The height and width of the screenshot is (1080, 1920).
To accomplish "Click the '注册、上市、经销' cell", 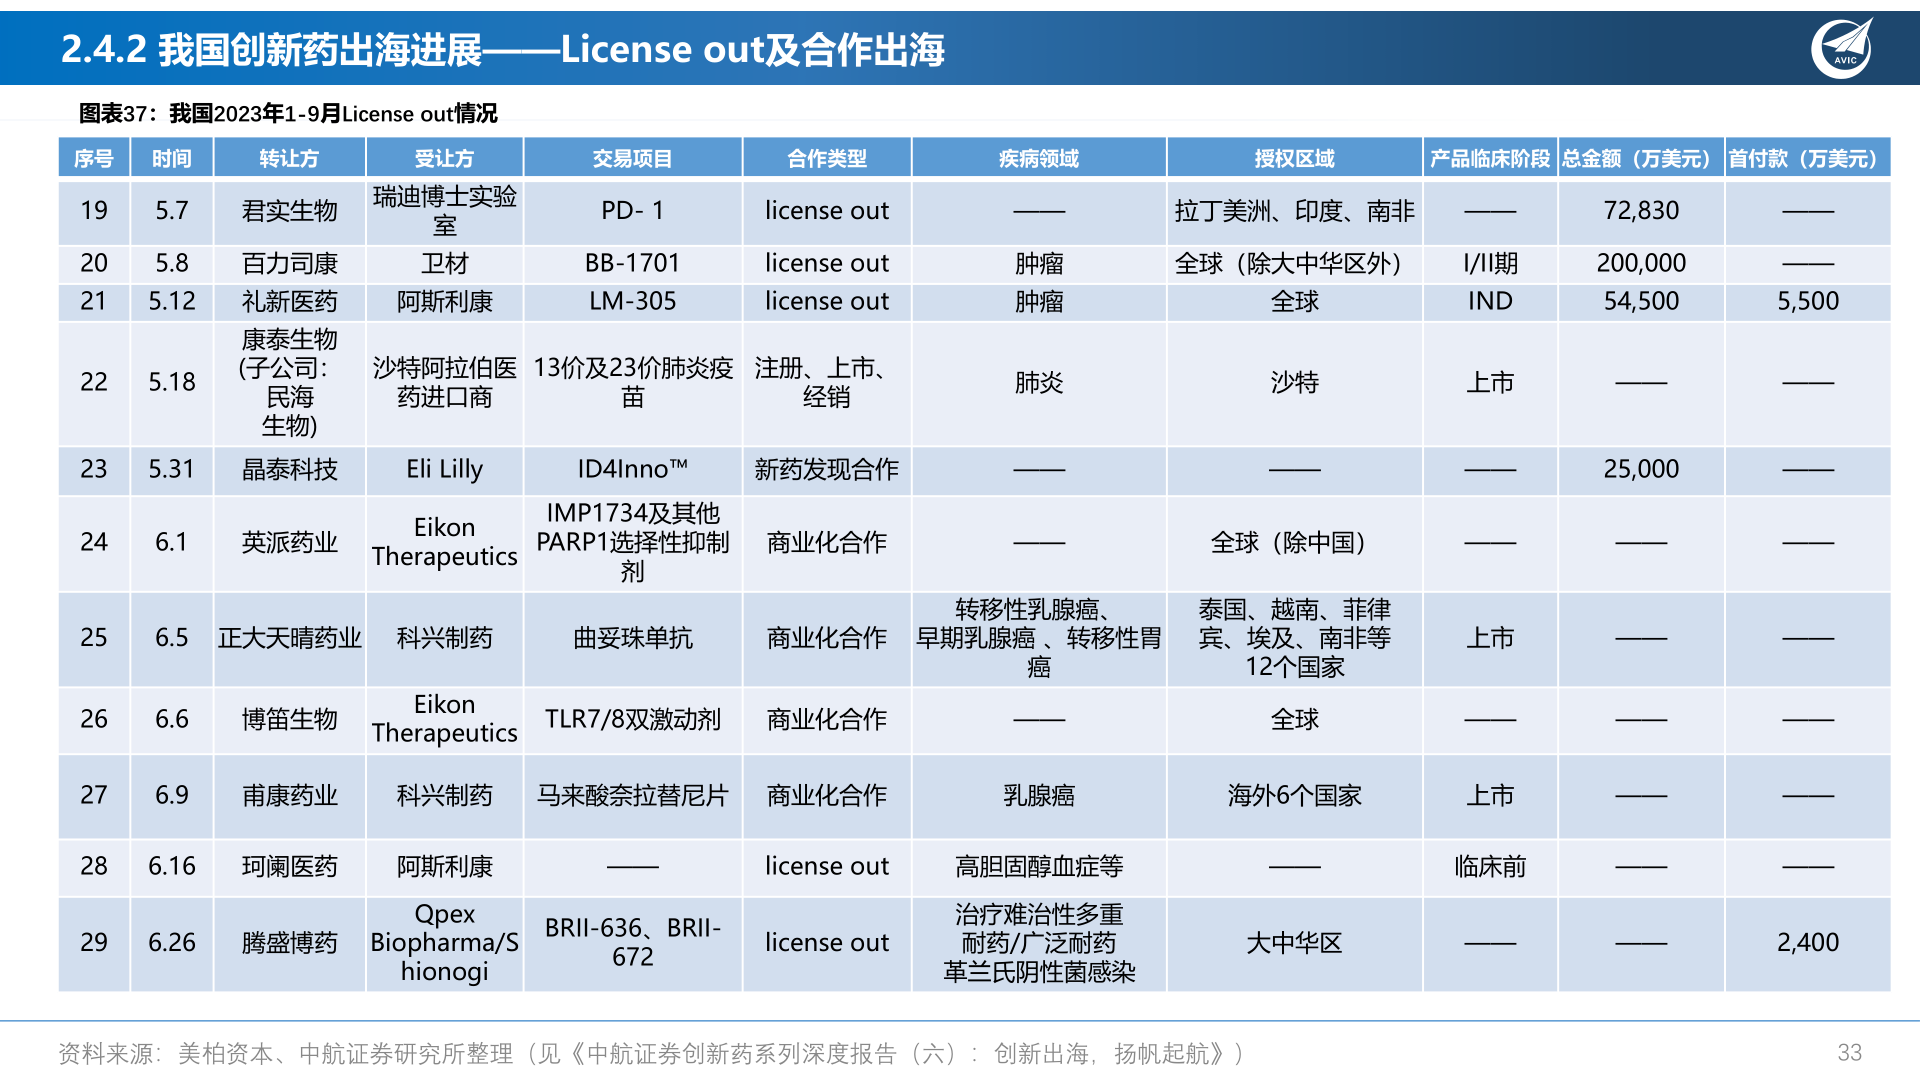I will (827, 382).
